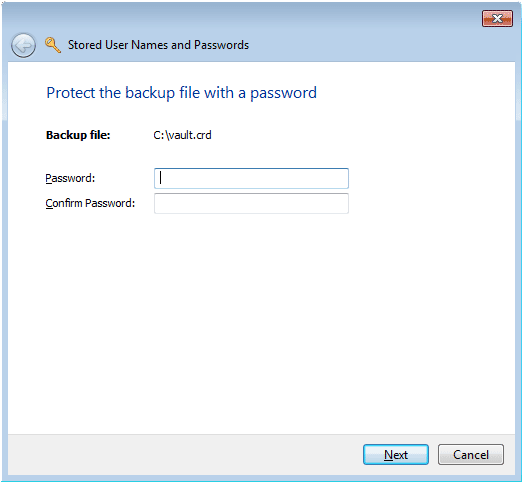Viewport: 523px width, 482px height.
Task: Click the "Stored User Names and Passwords" title
Action: (x=158, y=45)
